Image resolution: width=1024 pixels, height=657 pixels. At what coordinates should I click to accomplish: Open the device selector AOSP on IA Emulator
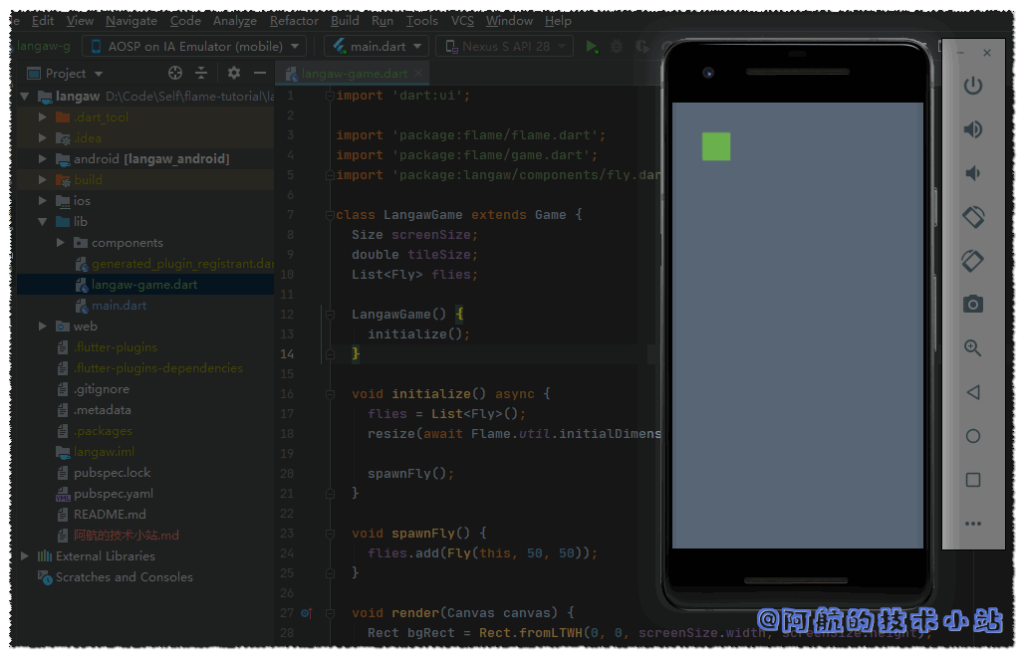pyautogui.click(x=195, y=47)
